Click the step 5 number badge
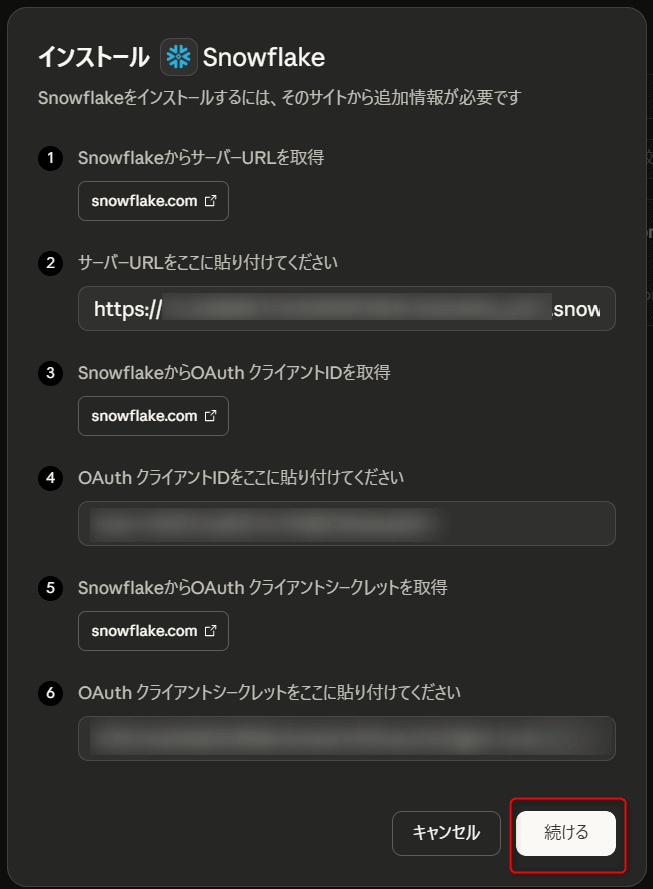 point(49,588)
